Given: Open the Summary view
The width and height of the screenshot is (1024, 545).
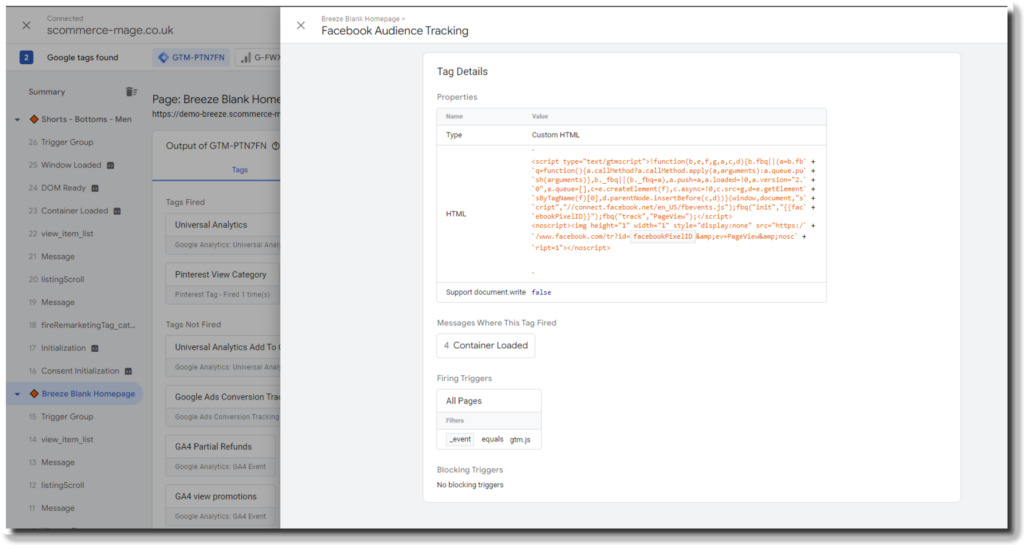Looking at the screenshot, I should click(46, 92).
